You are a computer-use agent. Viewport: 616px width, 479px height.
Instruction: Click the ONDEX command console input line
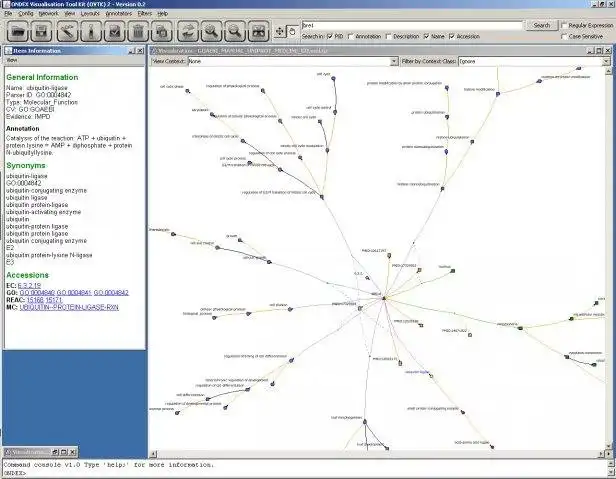(x=305, y=473)
